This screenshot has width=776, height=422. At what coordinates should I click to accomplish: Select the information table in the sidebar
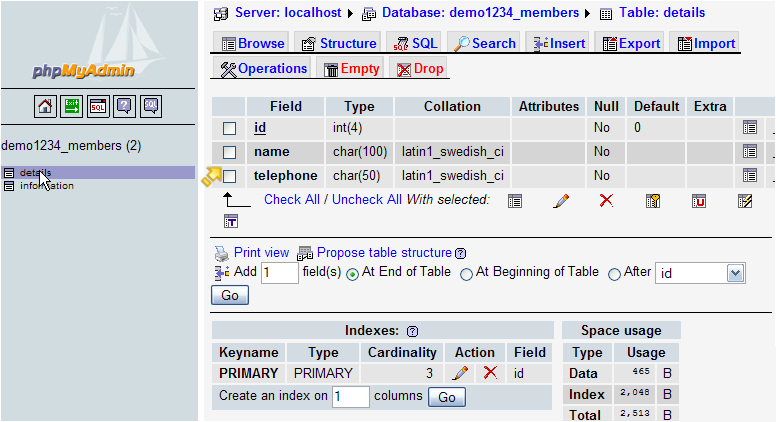point(47,186)
